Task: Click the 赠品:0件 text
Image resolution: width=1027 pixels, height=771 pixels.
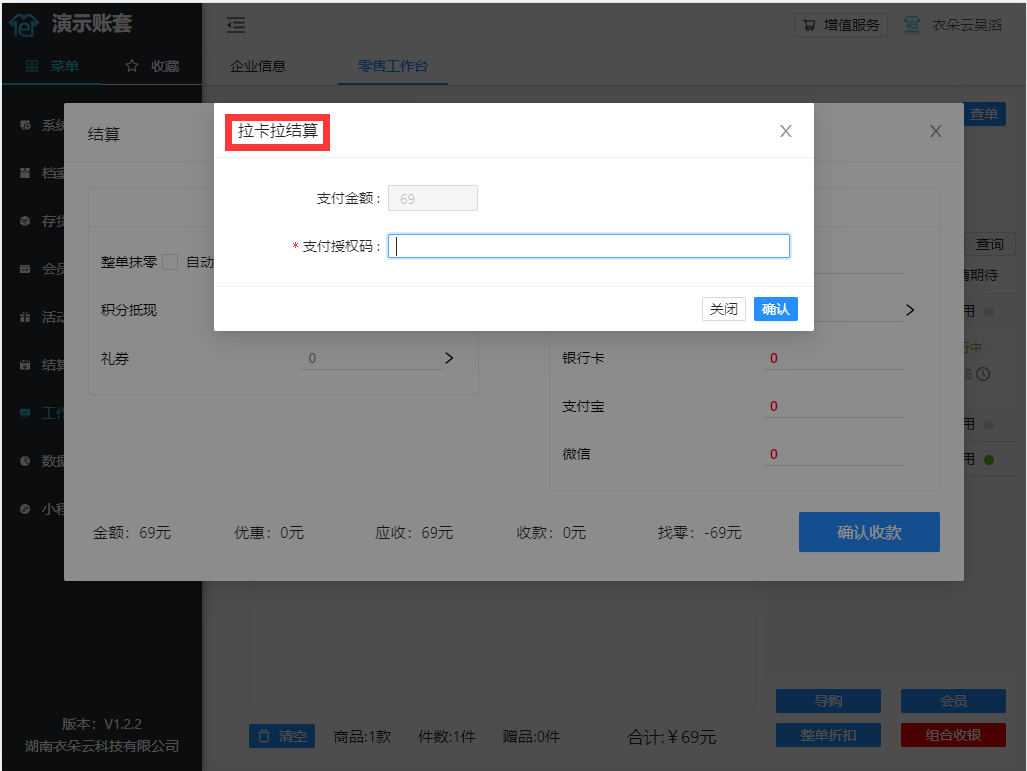Action: tap(531, 737)
